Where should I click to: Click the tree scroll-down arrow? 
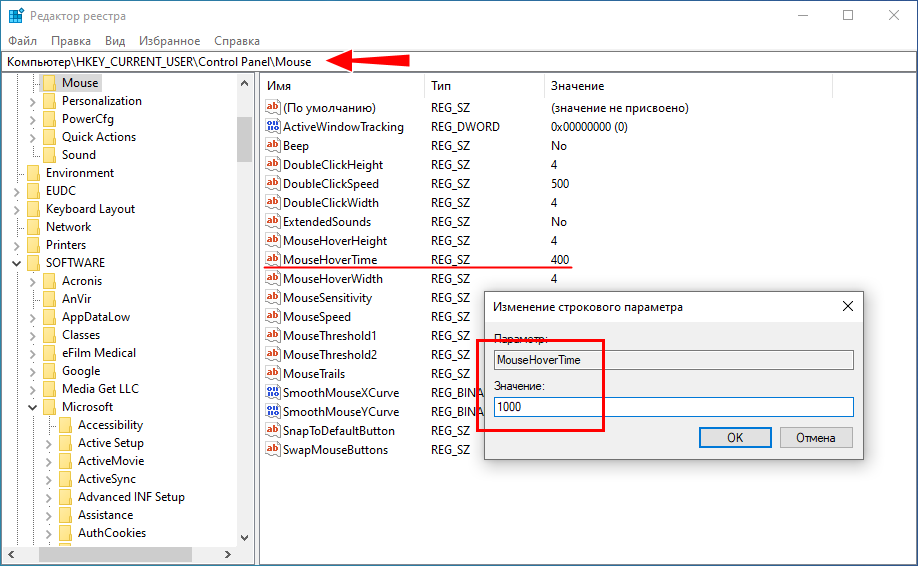pyautogui.click(x=245, y=537)
